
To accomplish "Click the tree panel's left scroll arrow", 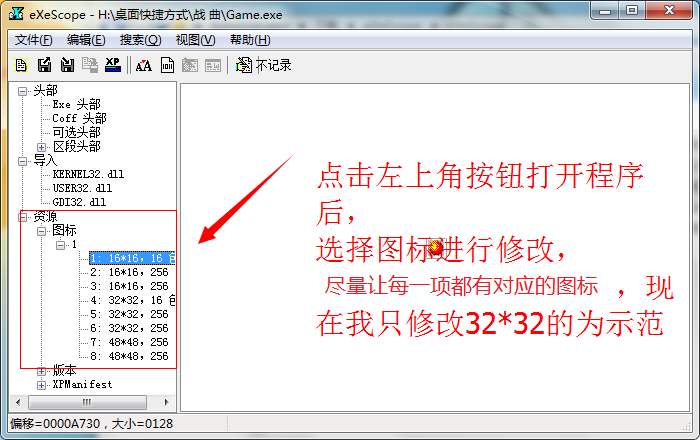I will pyautogui.click(x=18, y=403).
